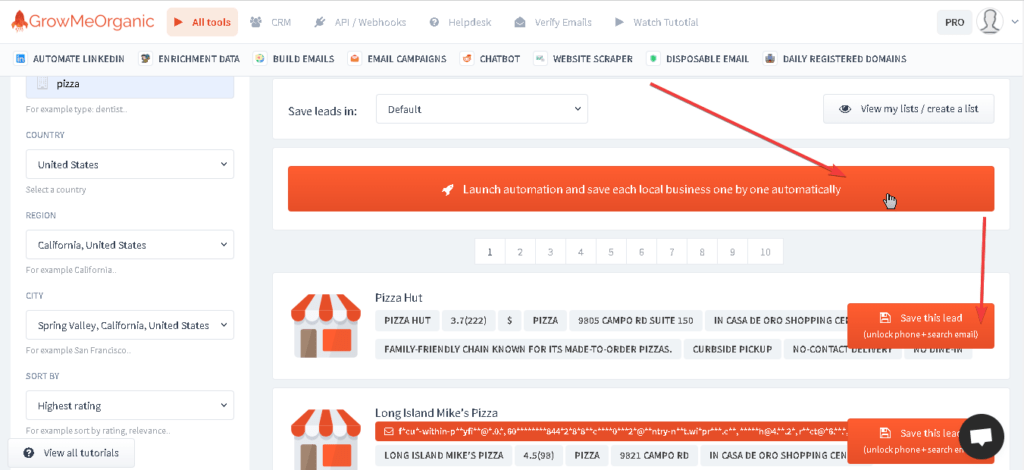Click the pizza keyword input field
1024x470 pixels.
coord(130,84)
